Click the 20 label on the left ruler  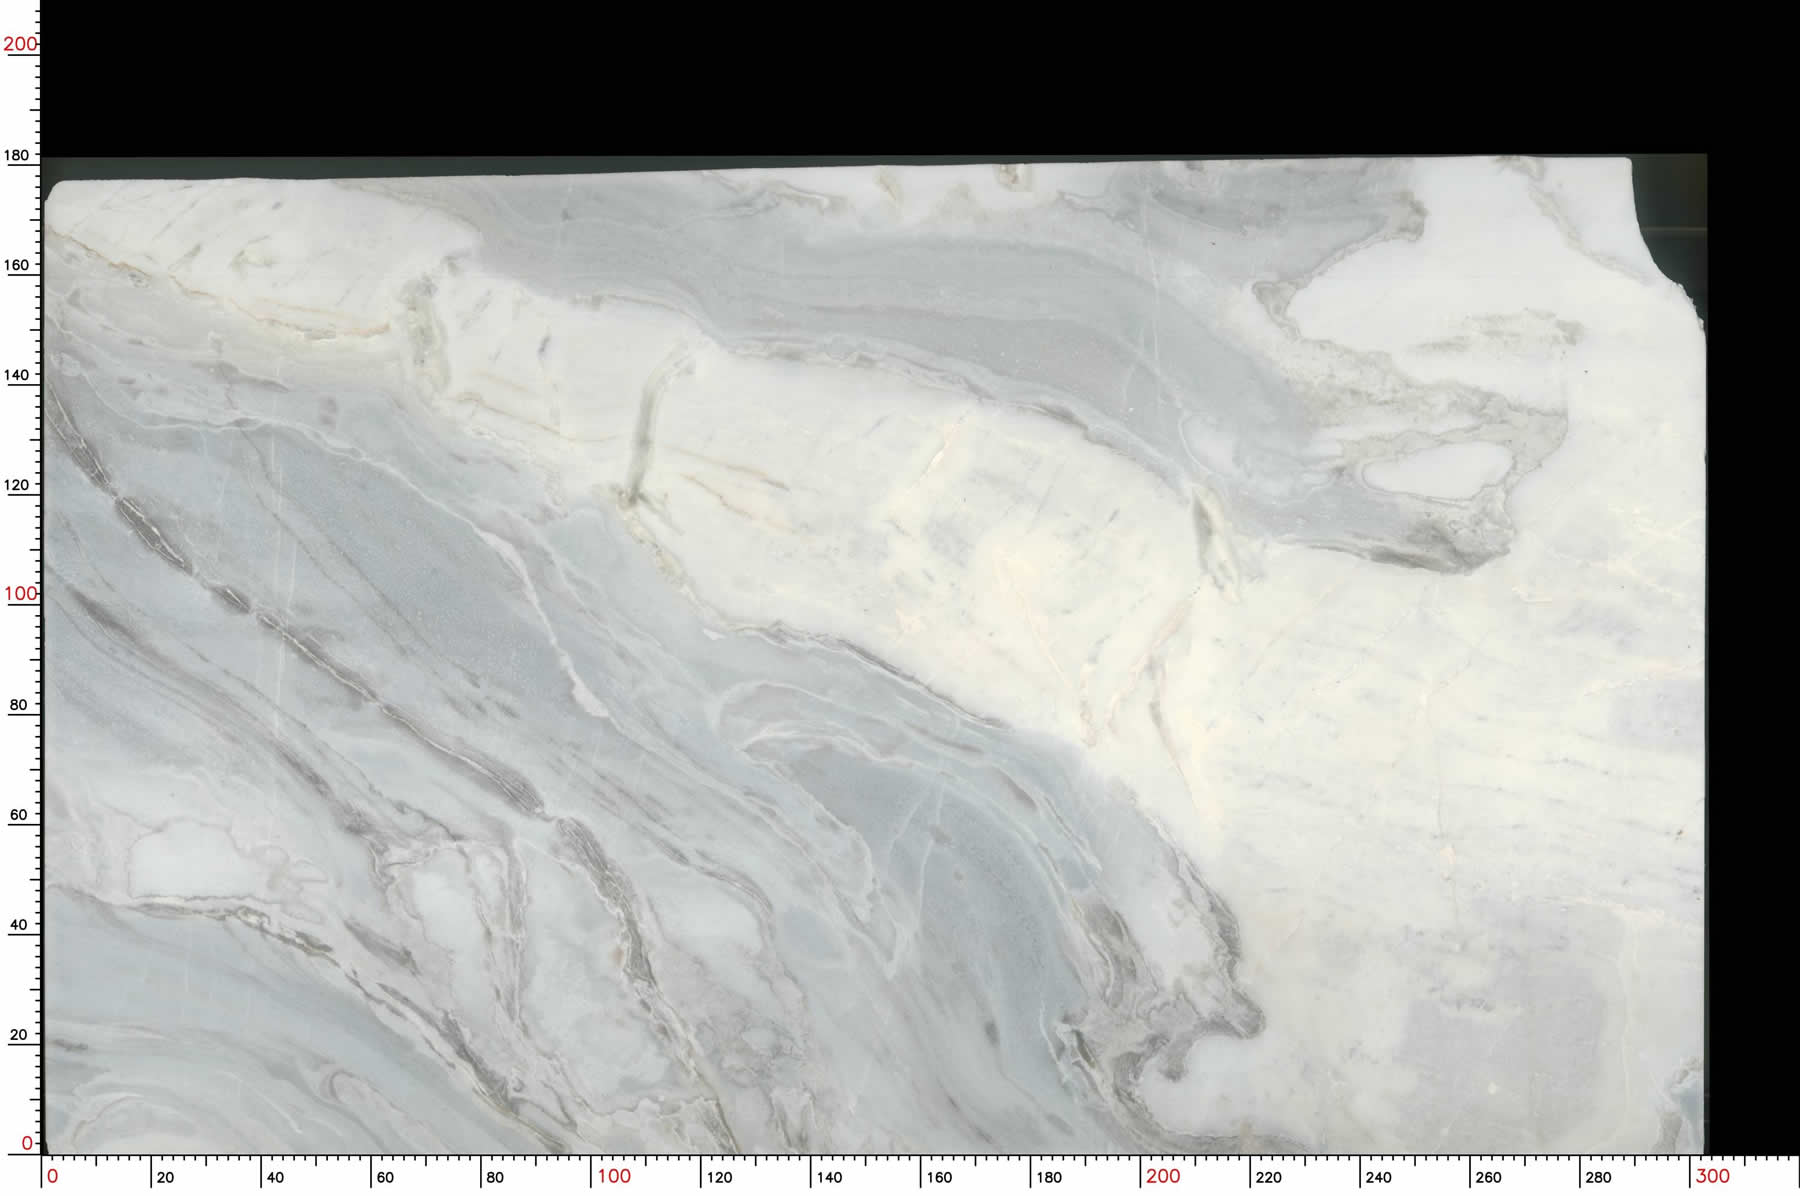point(18,1034)
